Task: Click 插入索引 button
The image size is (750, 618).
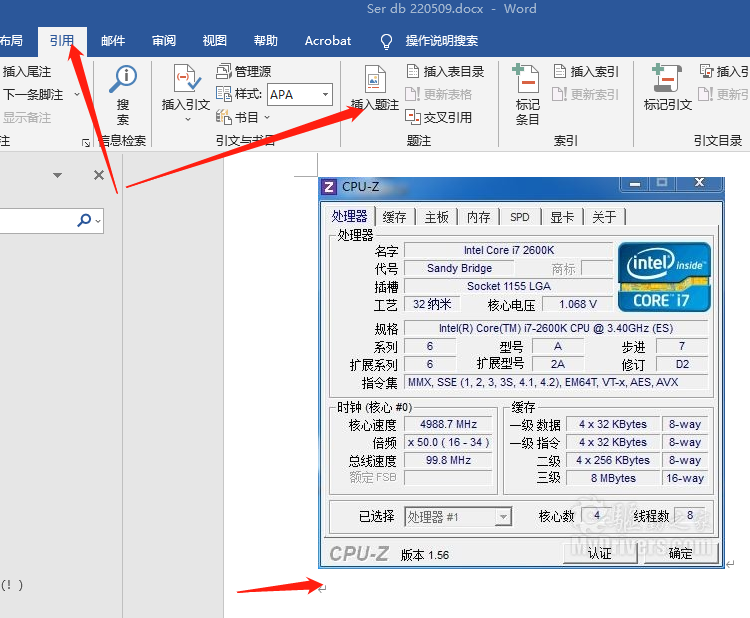Action: [586, 71]
